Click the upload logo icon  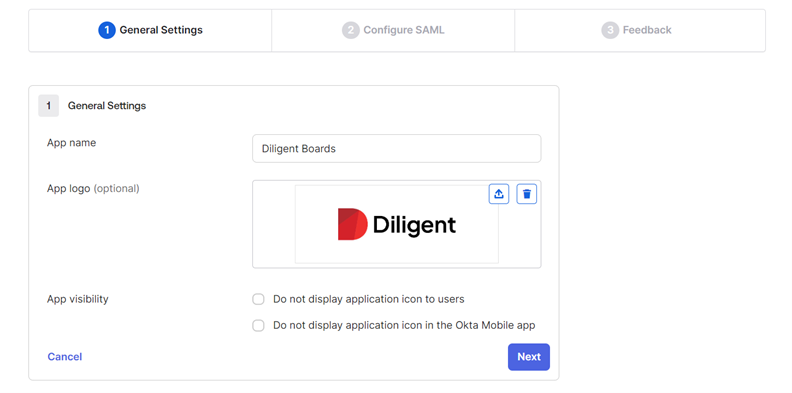click(499, 194)
